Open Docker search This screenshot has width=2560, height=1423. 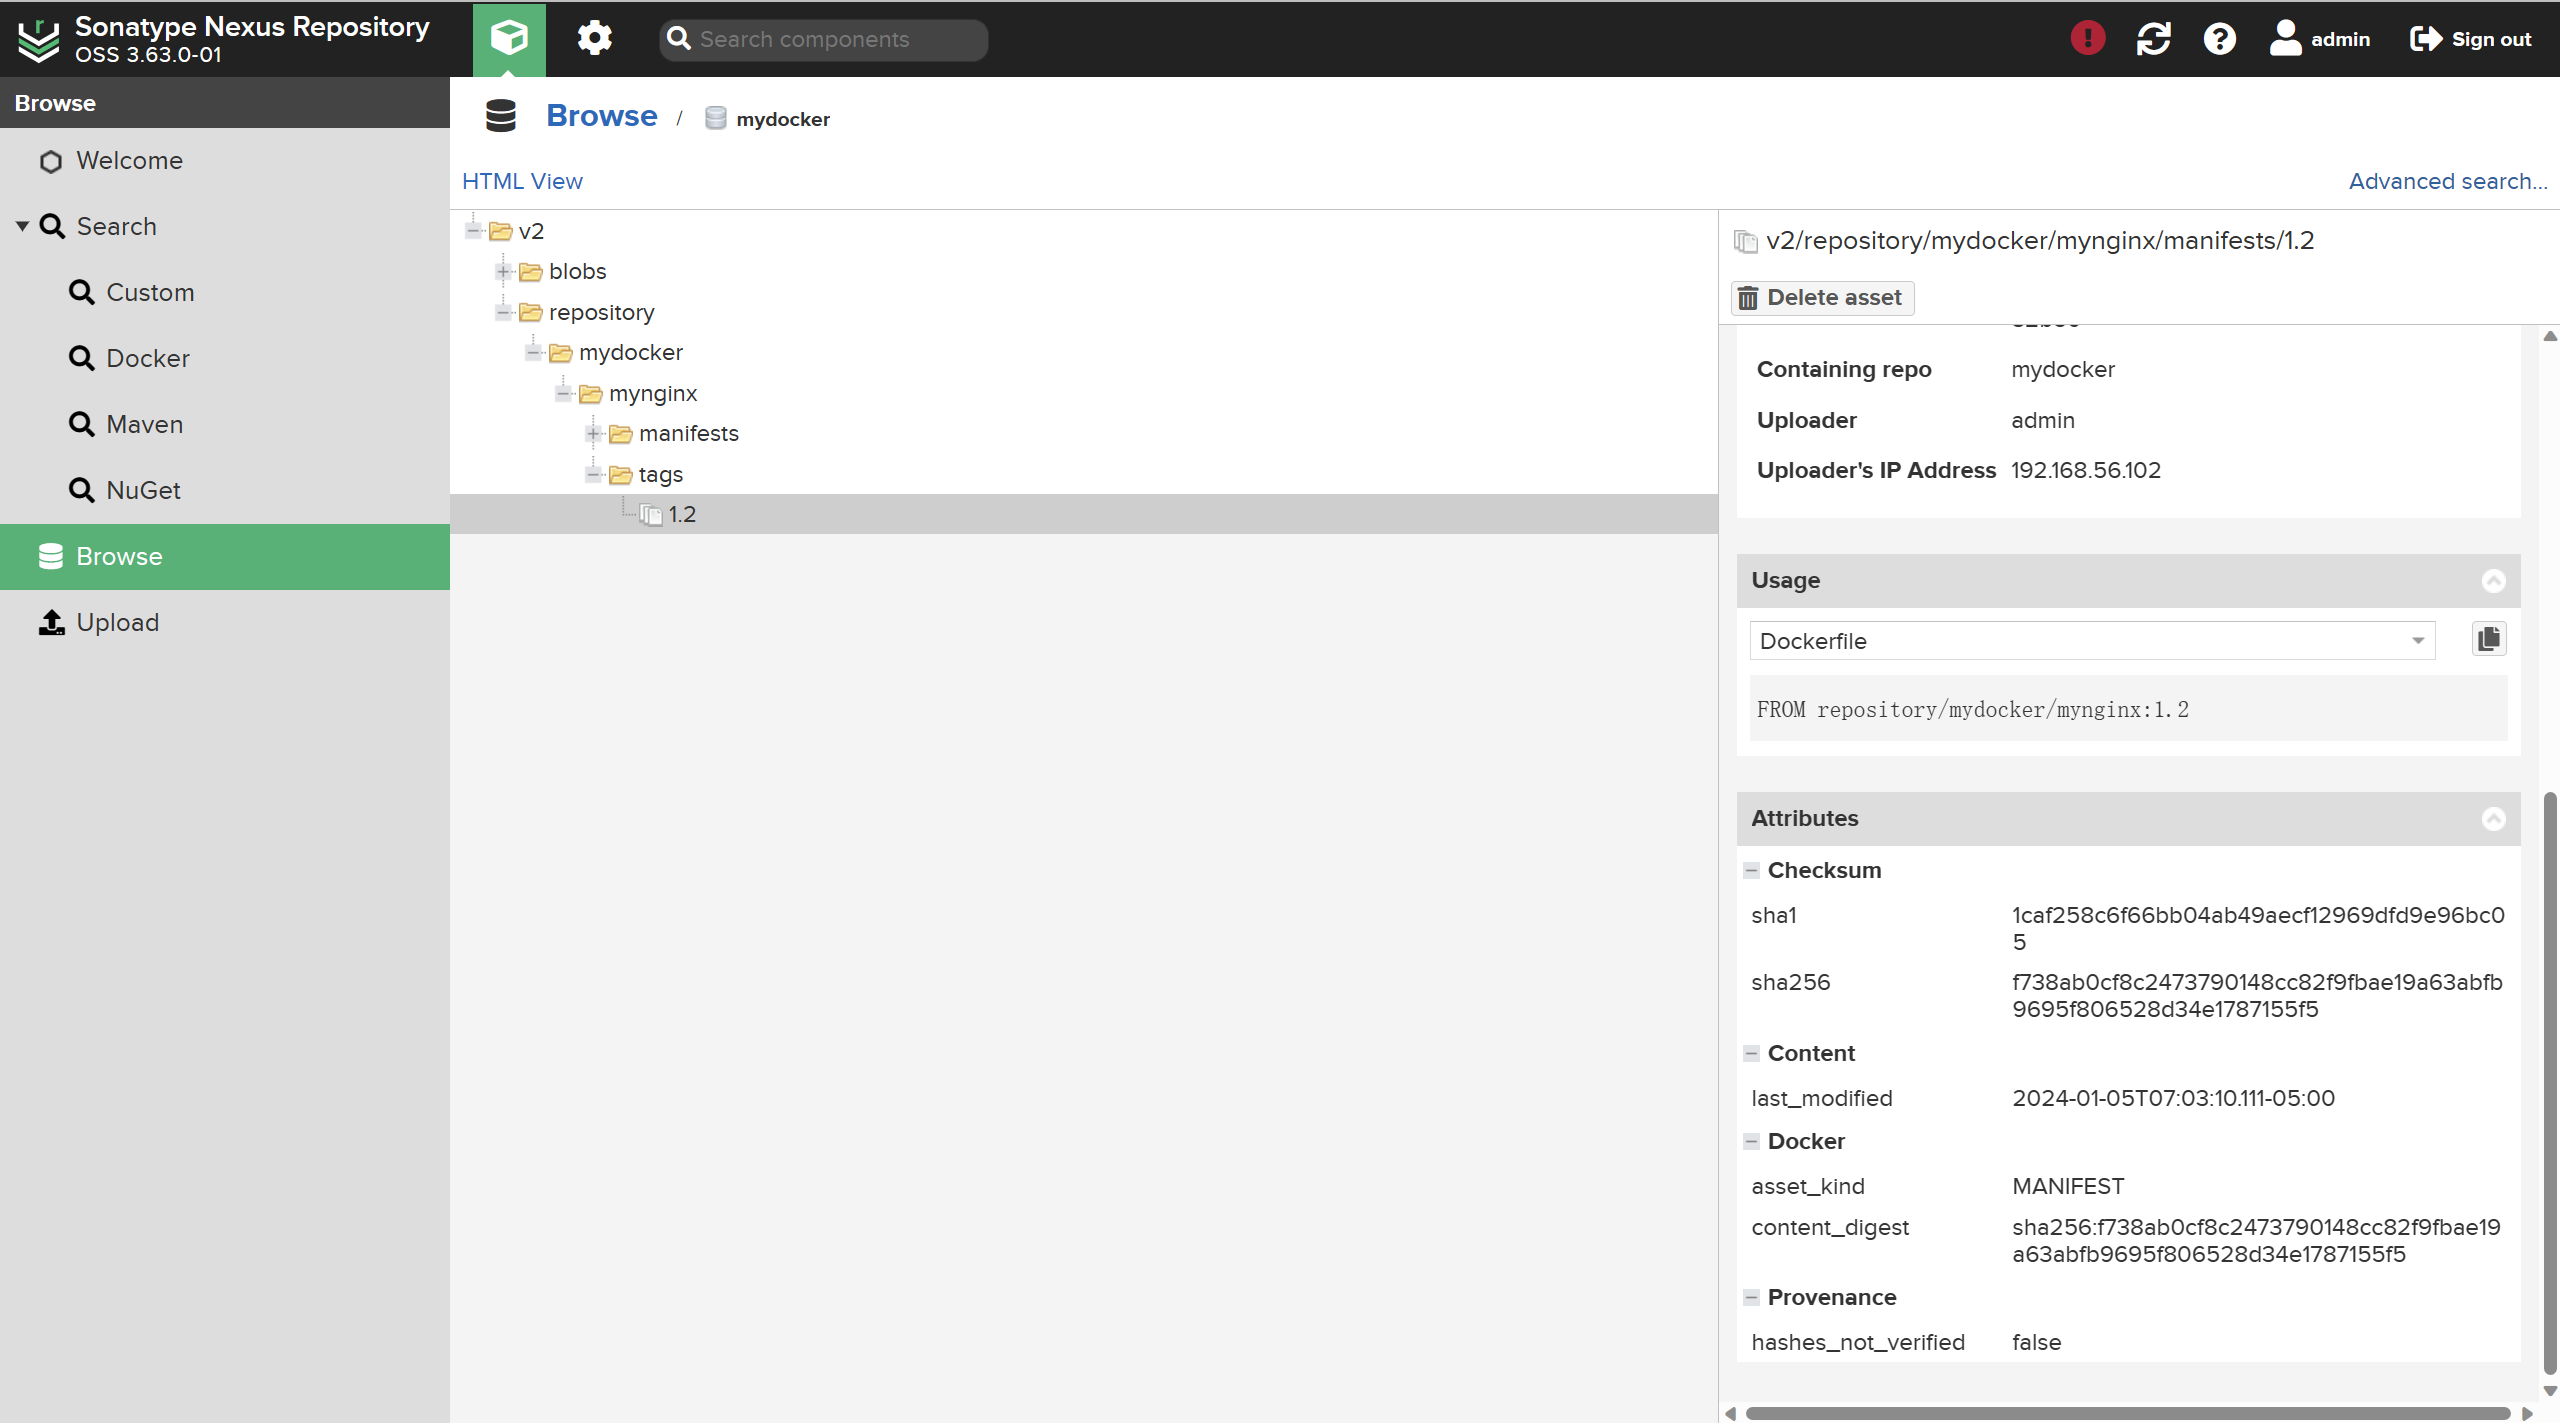(147, 359)
